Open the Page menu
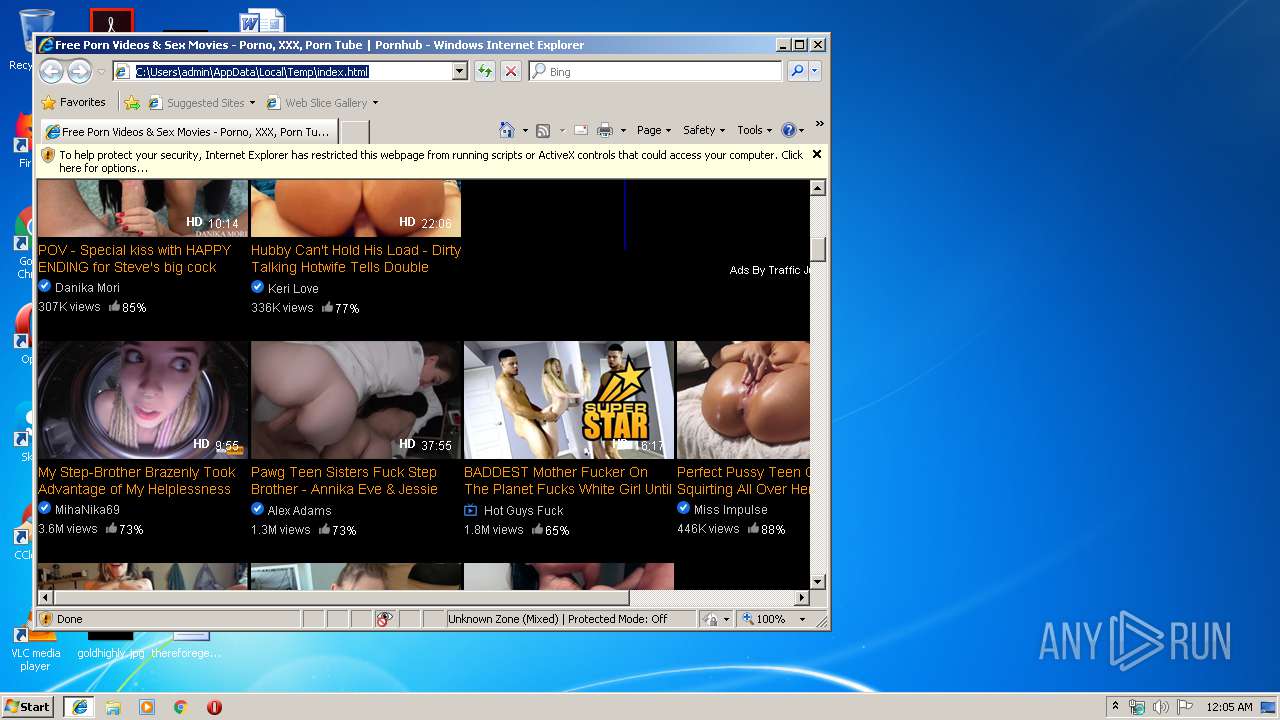 coord(654,130)
